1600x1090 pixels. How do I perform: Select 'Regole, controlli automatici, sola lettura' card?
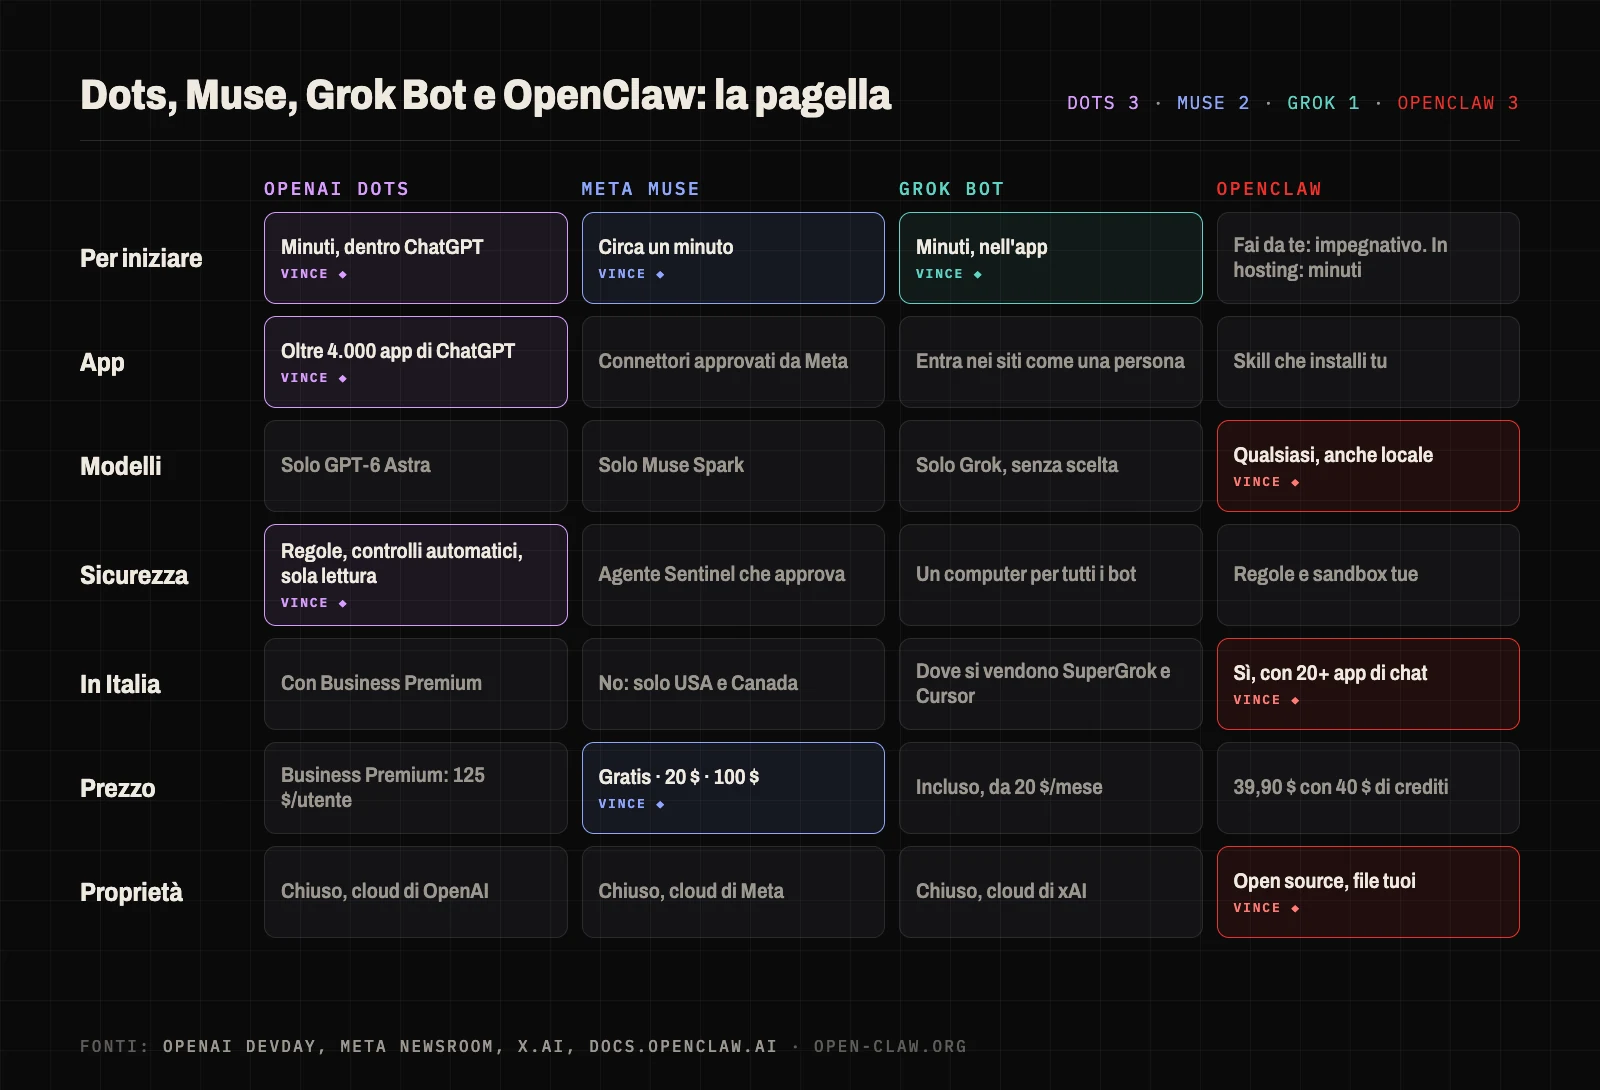point(416,575)
